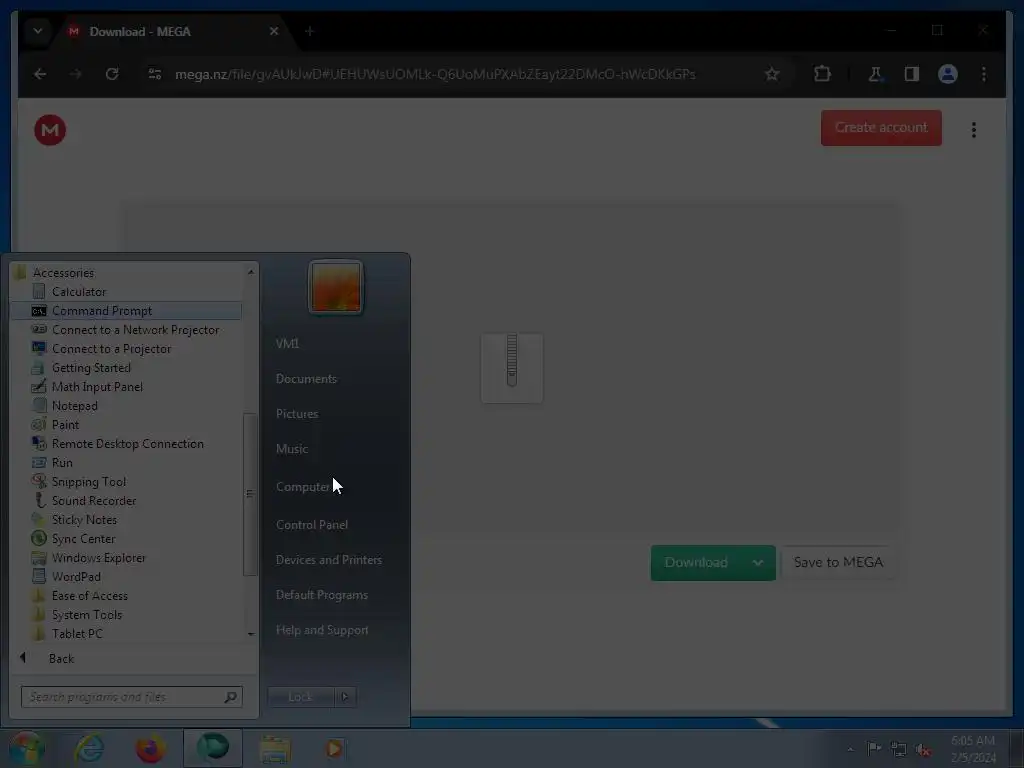Open Command Prompt from Accessories
The height and width of the screenshot is (768, 1024).
[126, 311]
